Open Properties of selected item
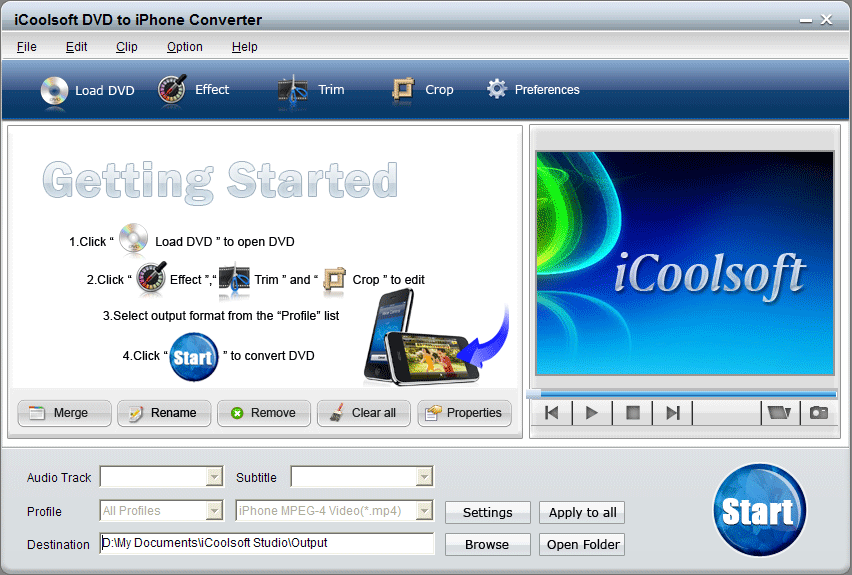 pyautogui.click(x=465, y=413)
